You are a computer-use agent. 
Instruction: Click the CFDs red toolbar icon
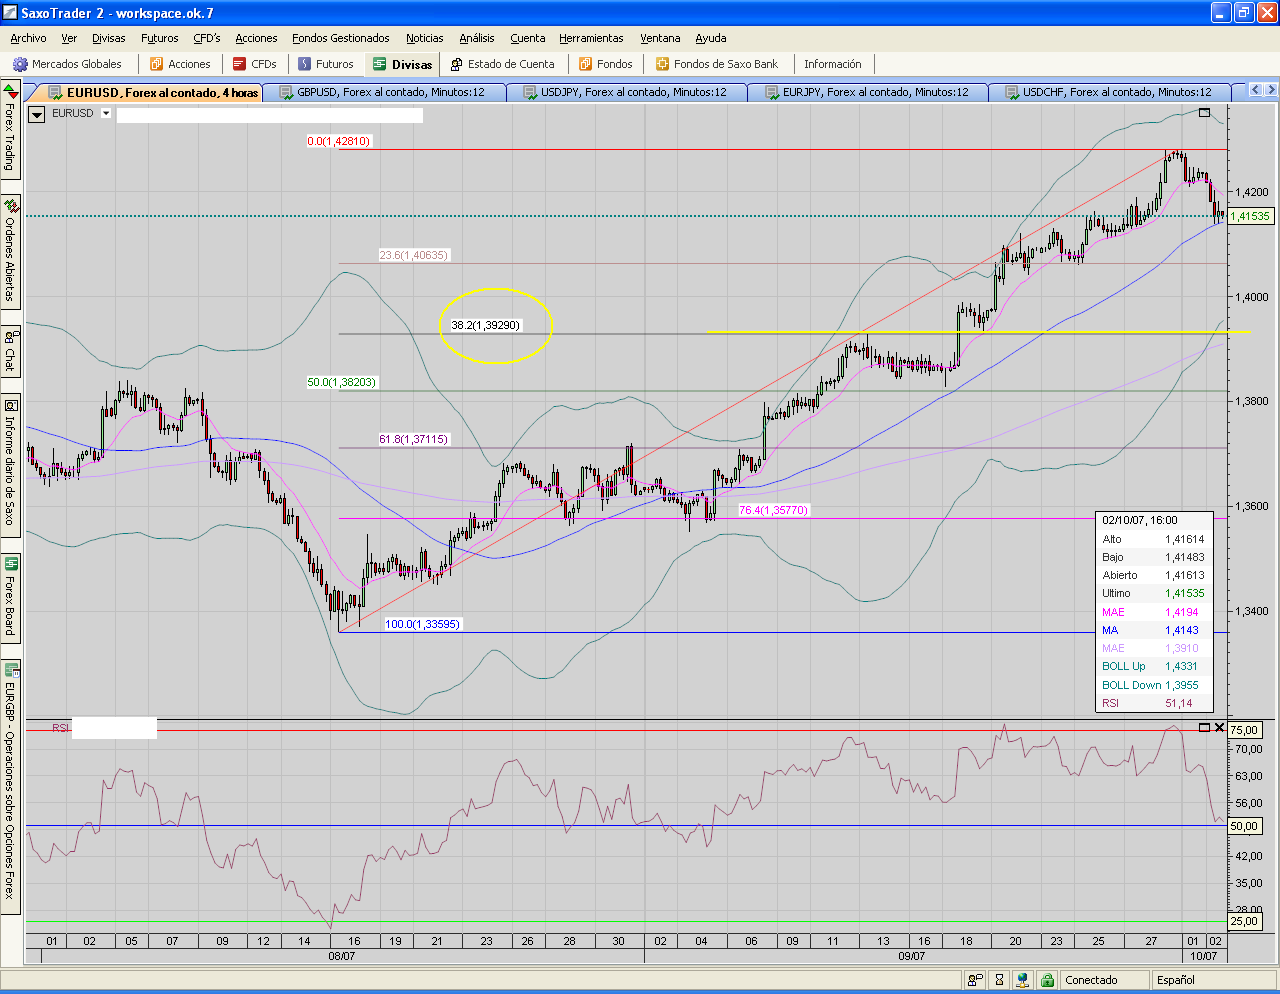(239, 64)
